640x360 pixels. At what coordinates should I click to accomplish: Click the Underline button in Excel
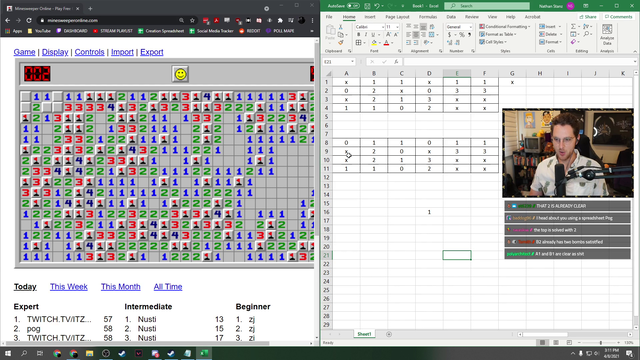tap(373, 34)
